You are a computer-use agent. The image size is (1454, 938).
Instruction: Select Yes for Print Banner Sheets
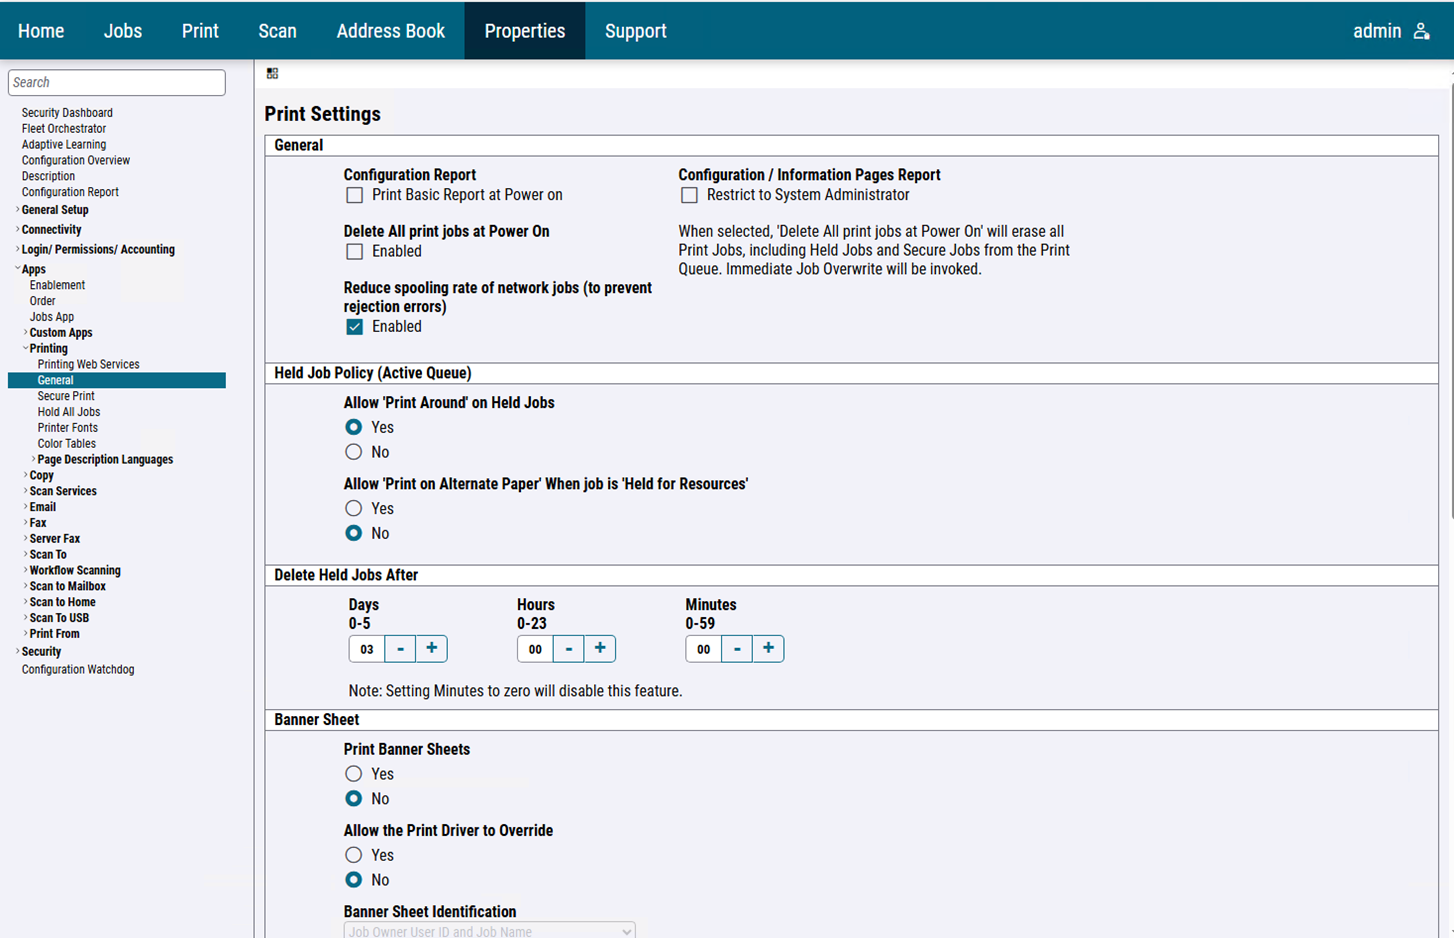(353, 773)
